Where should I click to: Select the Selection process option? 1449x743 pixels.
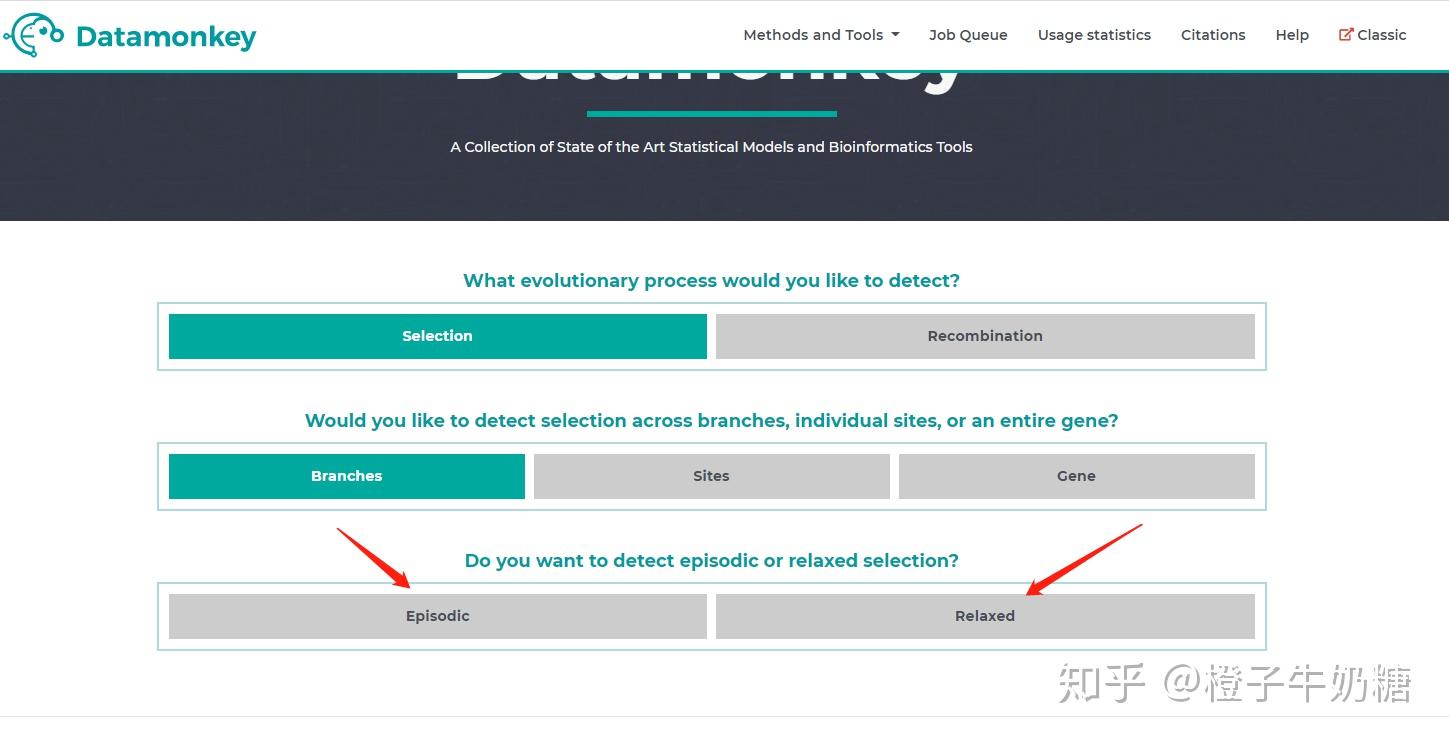(x=437, y=336)
